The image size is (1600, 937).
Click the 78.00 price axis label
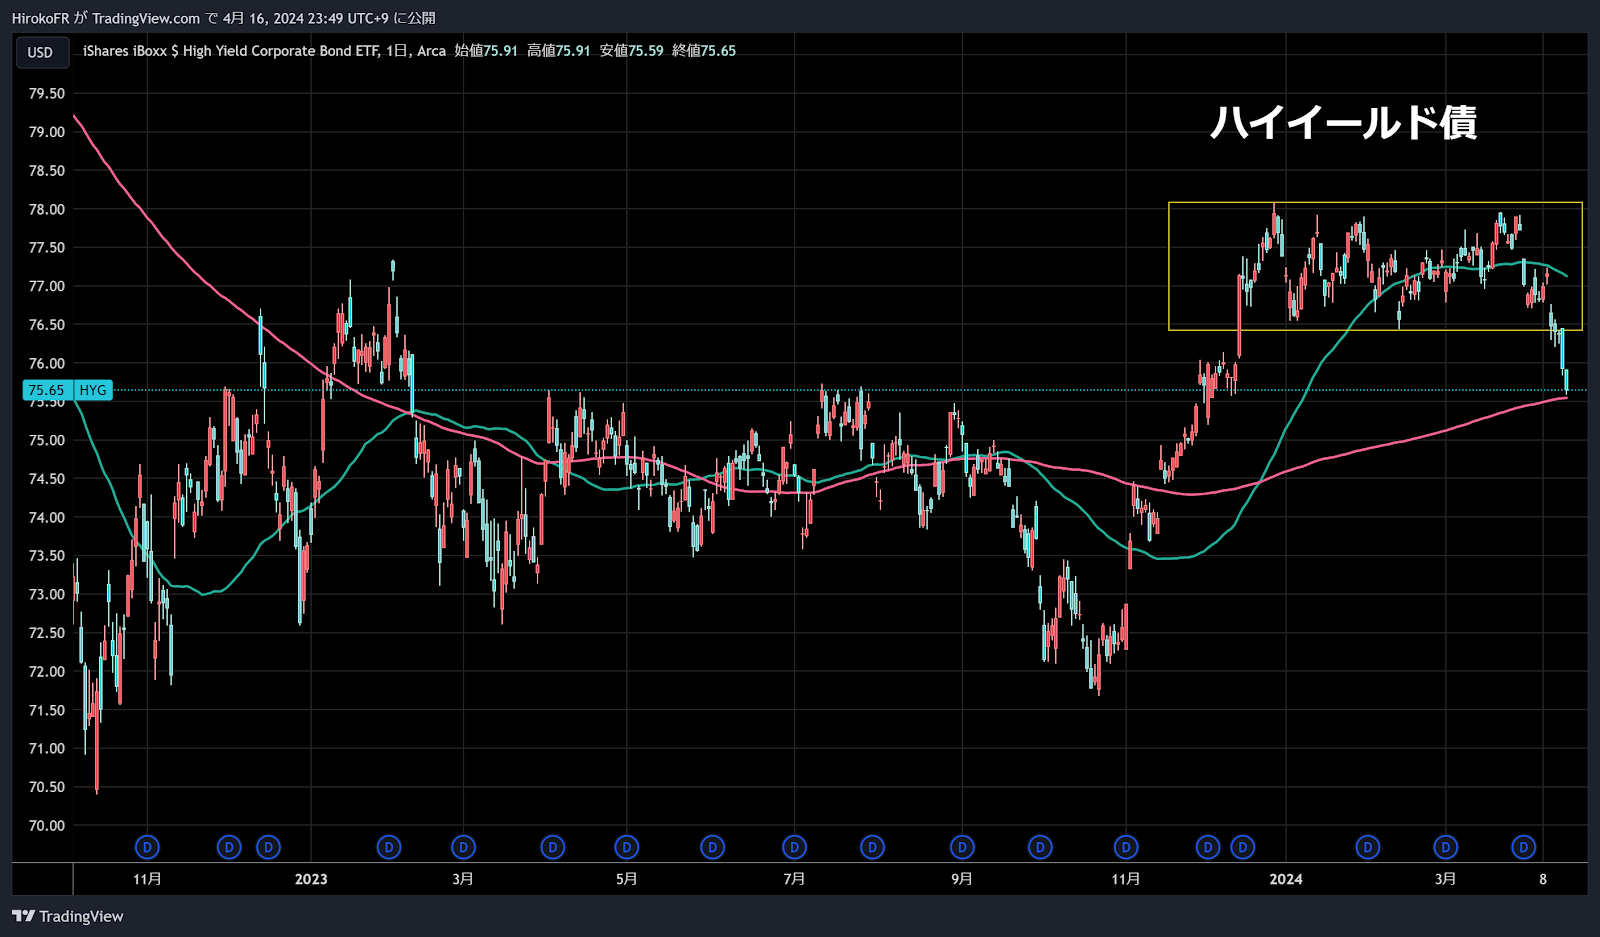(x=46, y=209)
